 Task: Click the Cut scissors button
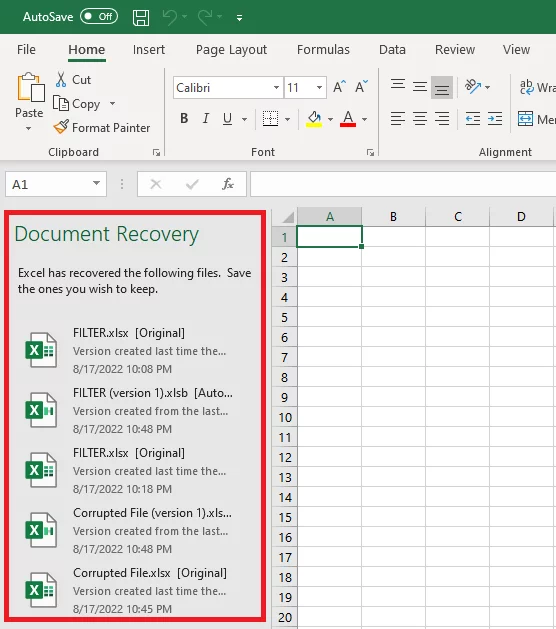click(x=73, y=79)
